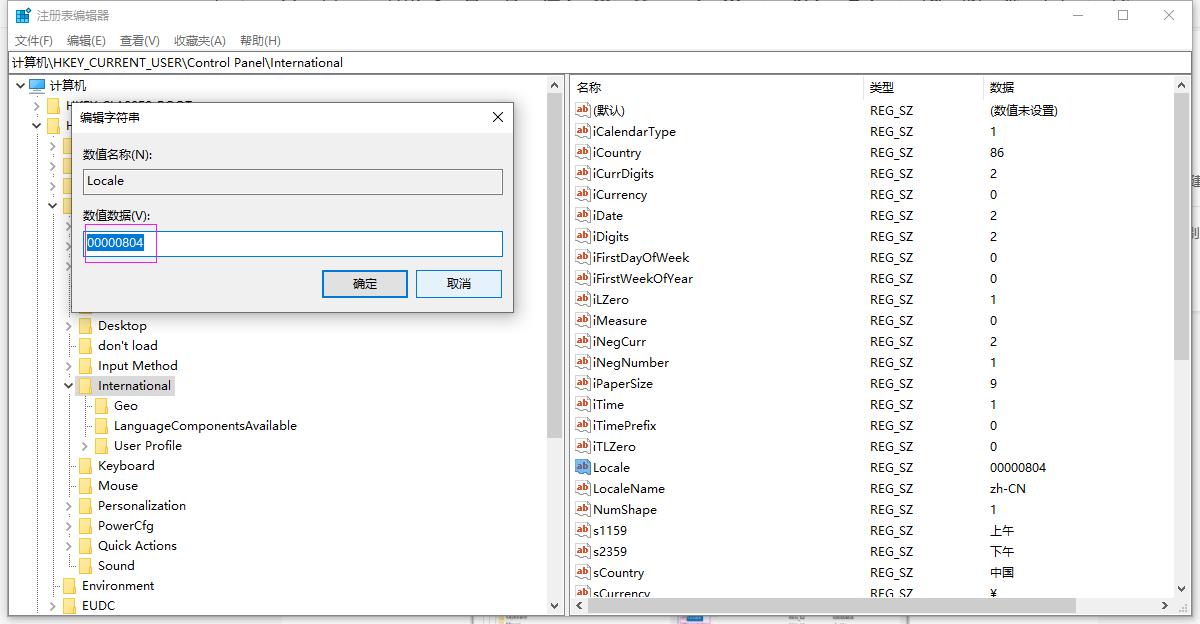Click the folder icon of International key
Screen dimensions: 1200x624
(84, 385)
